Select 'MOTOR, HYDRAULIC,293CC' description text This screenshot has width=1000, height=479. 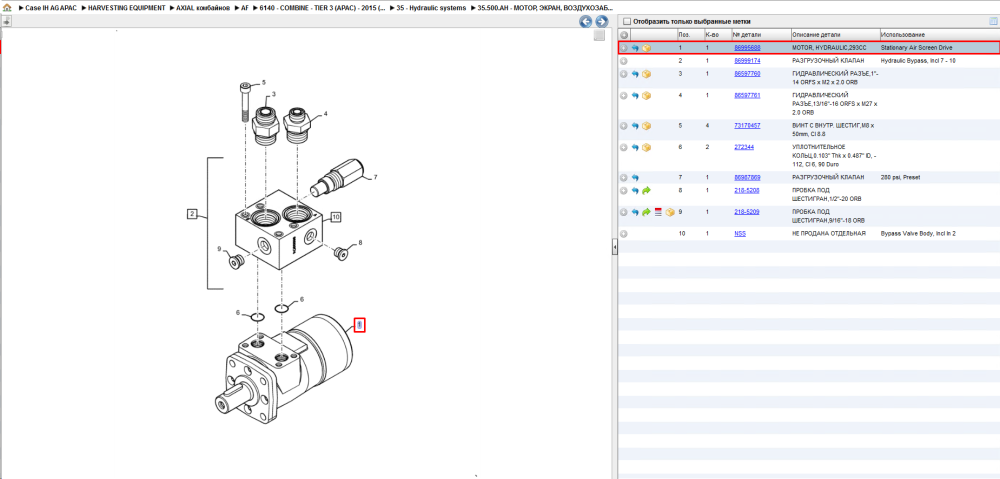coord(830,48)
